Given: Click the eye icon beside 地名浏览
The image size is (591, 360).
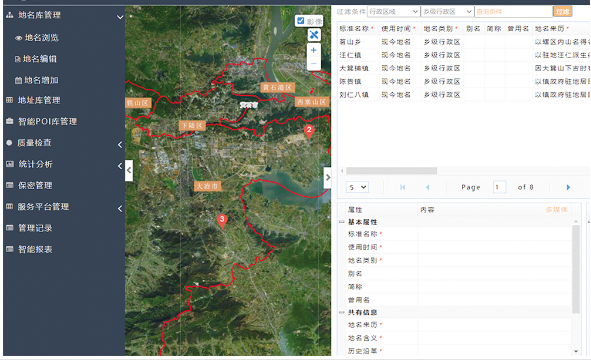Looking at the screenshot, I should 18,38.
